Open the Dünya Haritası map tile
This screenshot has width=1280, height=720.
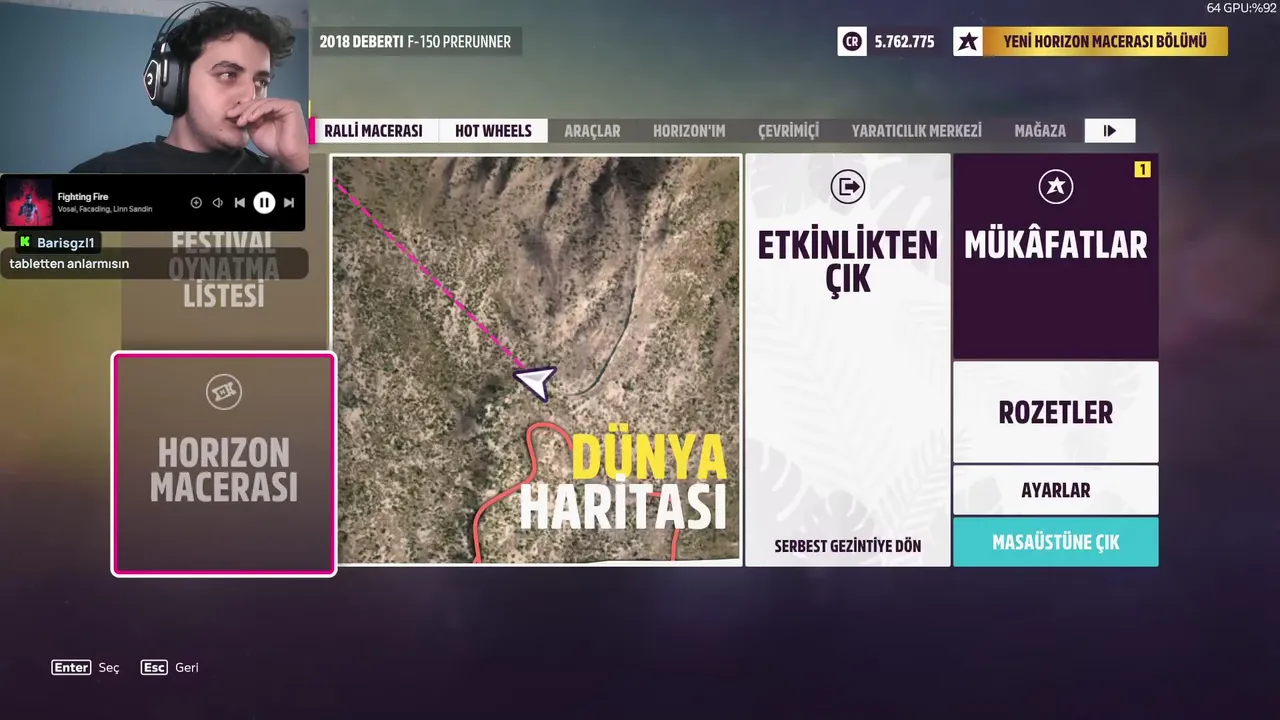[536, 360]
